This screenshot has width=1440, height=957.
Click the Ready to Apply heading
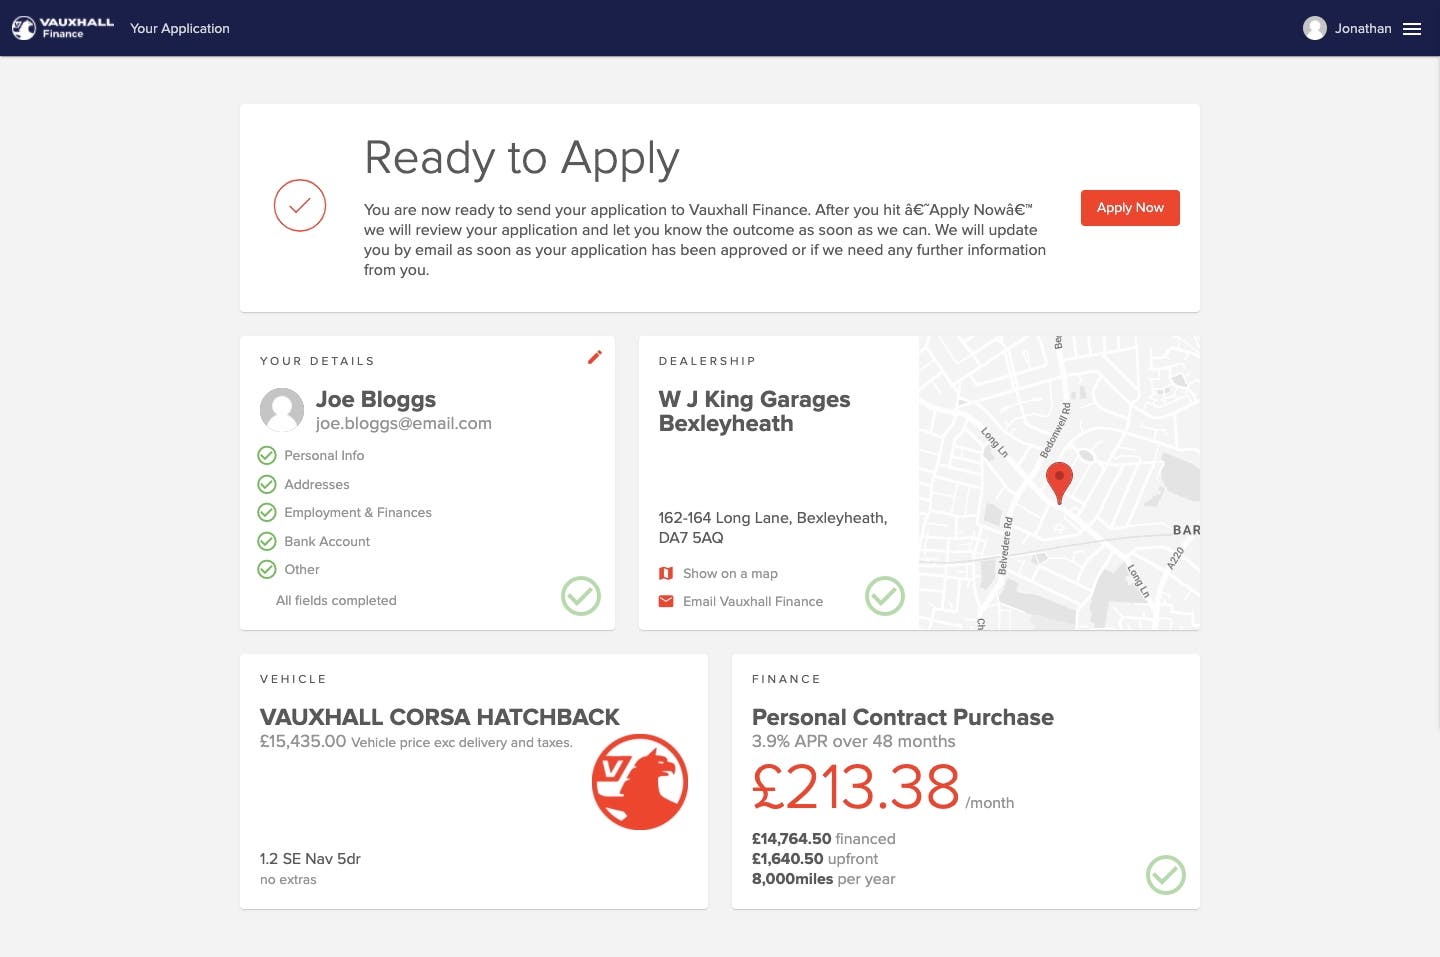pyautogui.click(x=522, y=159)
